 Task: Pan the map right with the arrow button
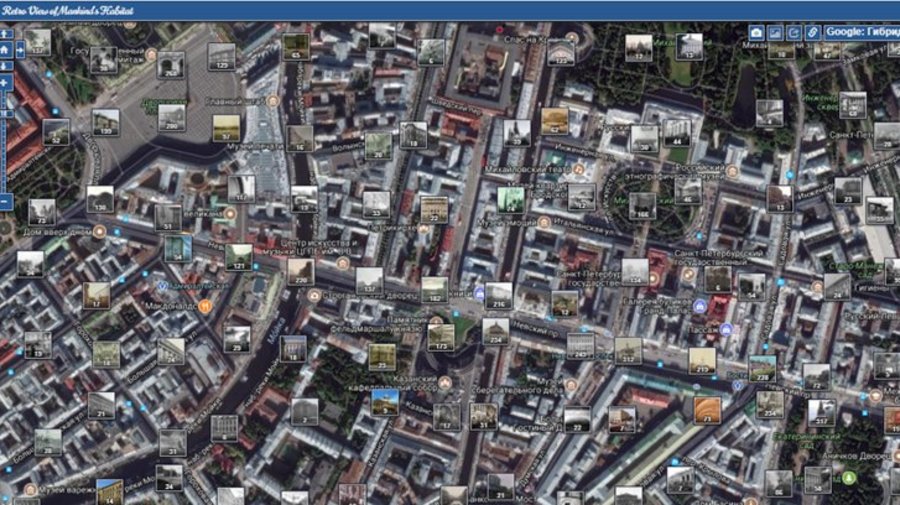click(x=20, y=50)
